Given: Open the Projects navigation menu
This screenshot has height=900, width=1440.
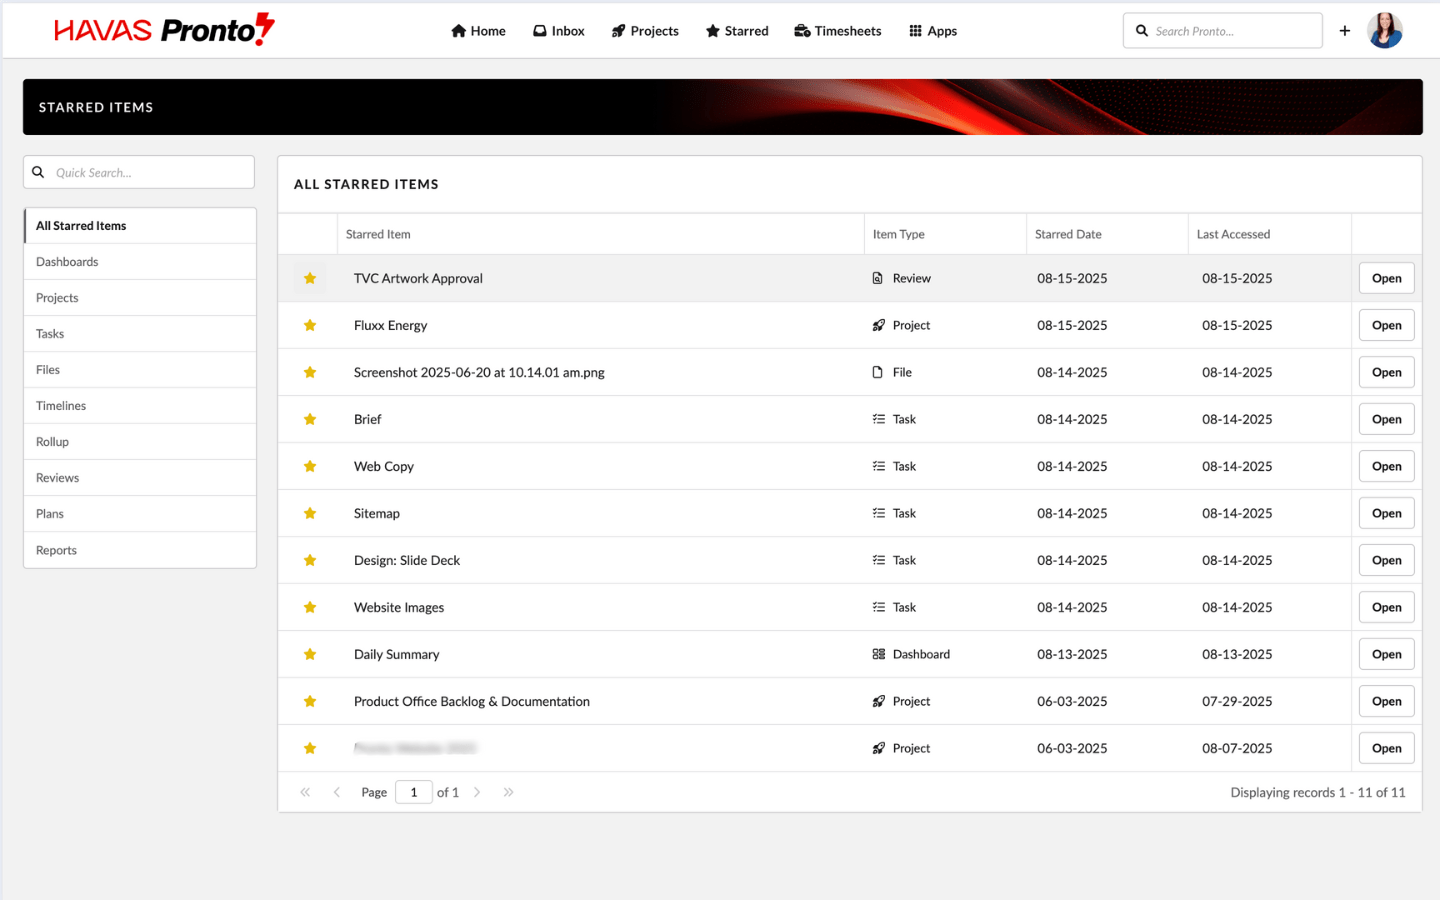Looking at the screenshot, I should click(x=645, y=31).
